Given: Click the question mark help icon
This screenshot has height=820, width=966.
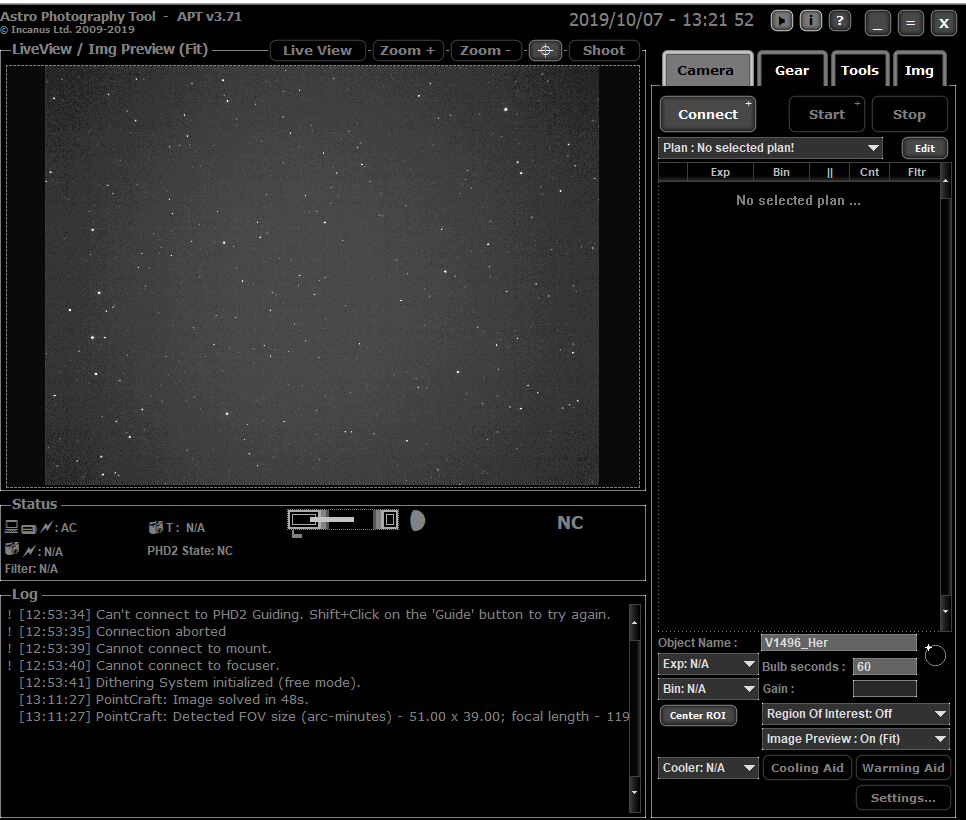Looking at the screenshot, I should pos(840,21).
